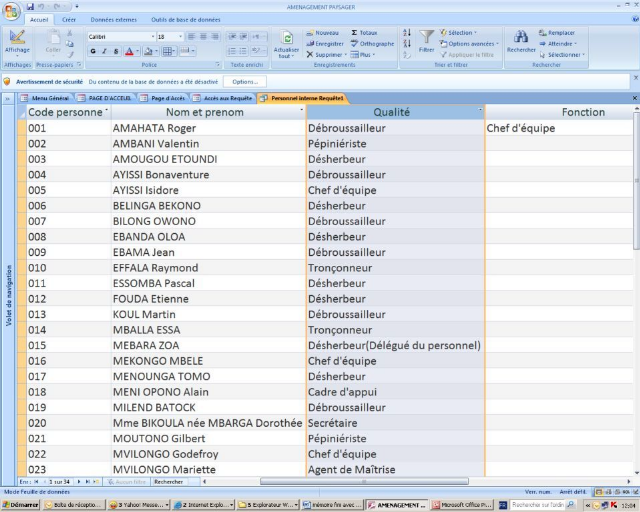Toggle underline formatting (S)
The width and height of the screenshot is (640, 512).
click(x=114, y=51)
